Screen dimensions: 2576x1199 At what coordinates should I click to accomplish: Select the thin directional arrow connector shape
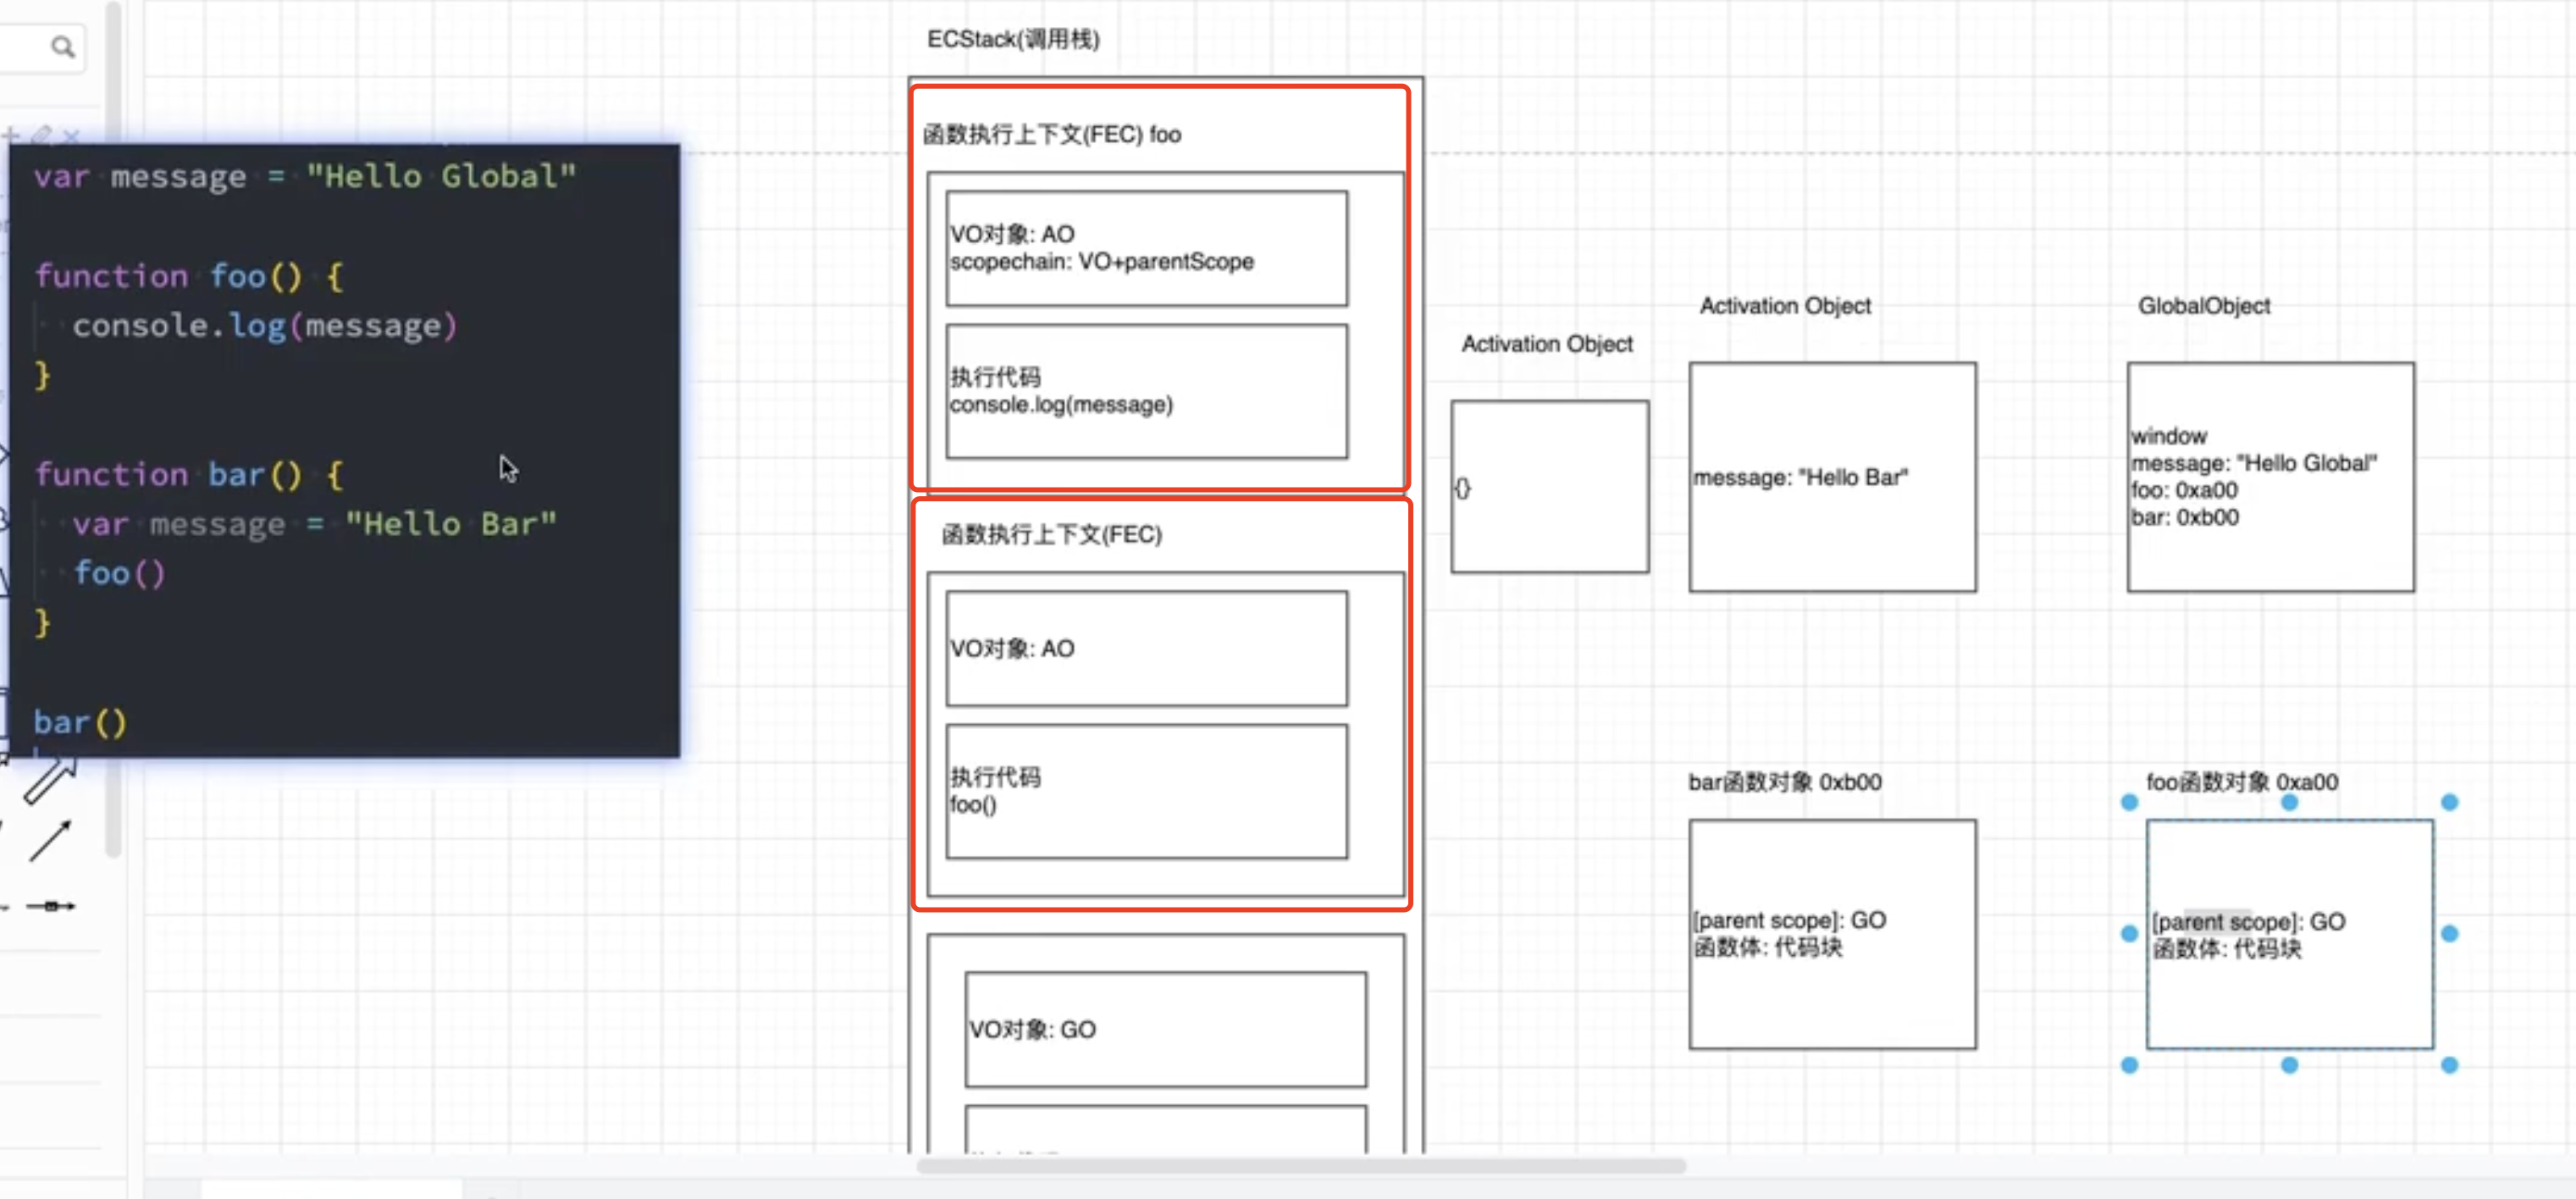[50, 841]
